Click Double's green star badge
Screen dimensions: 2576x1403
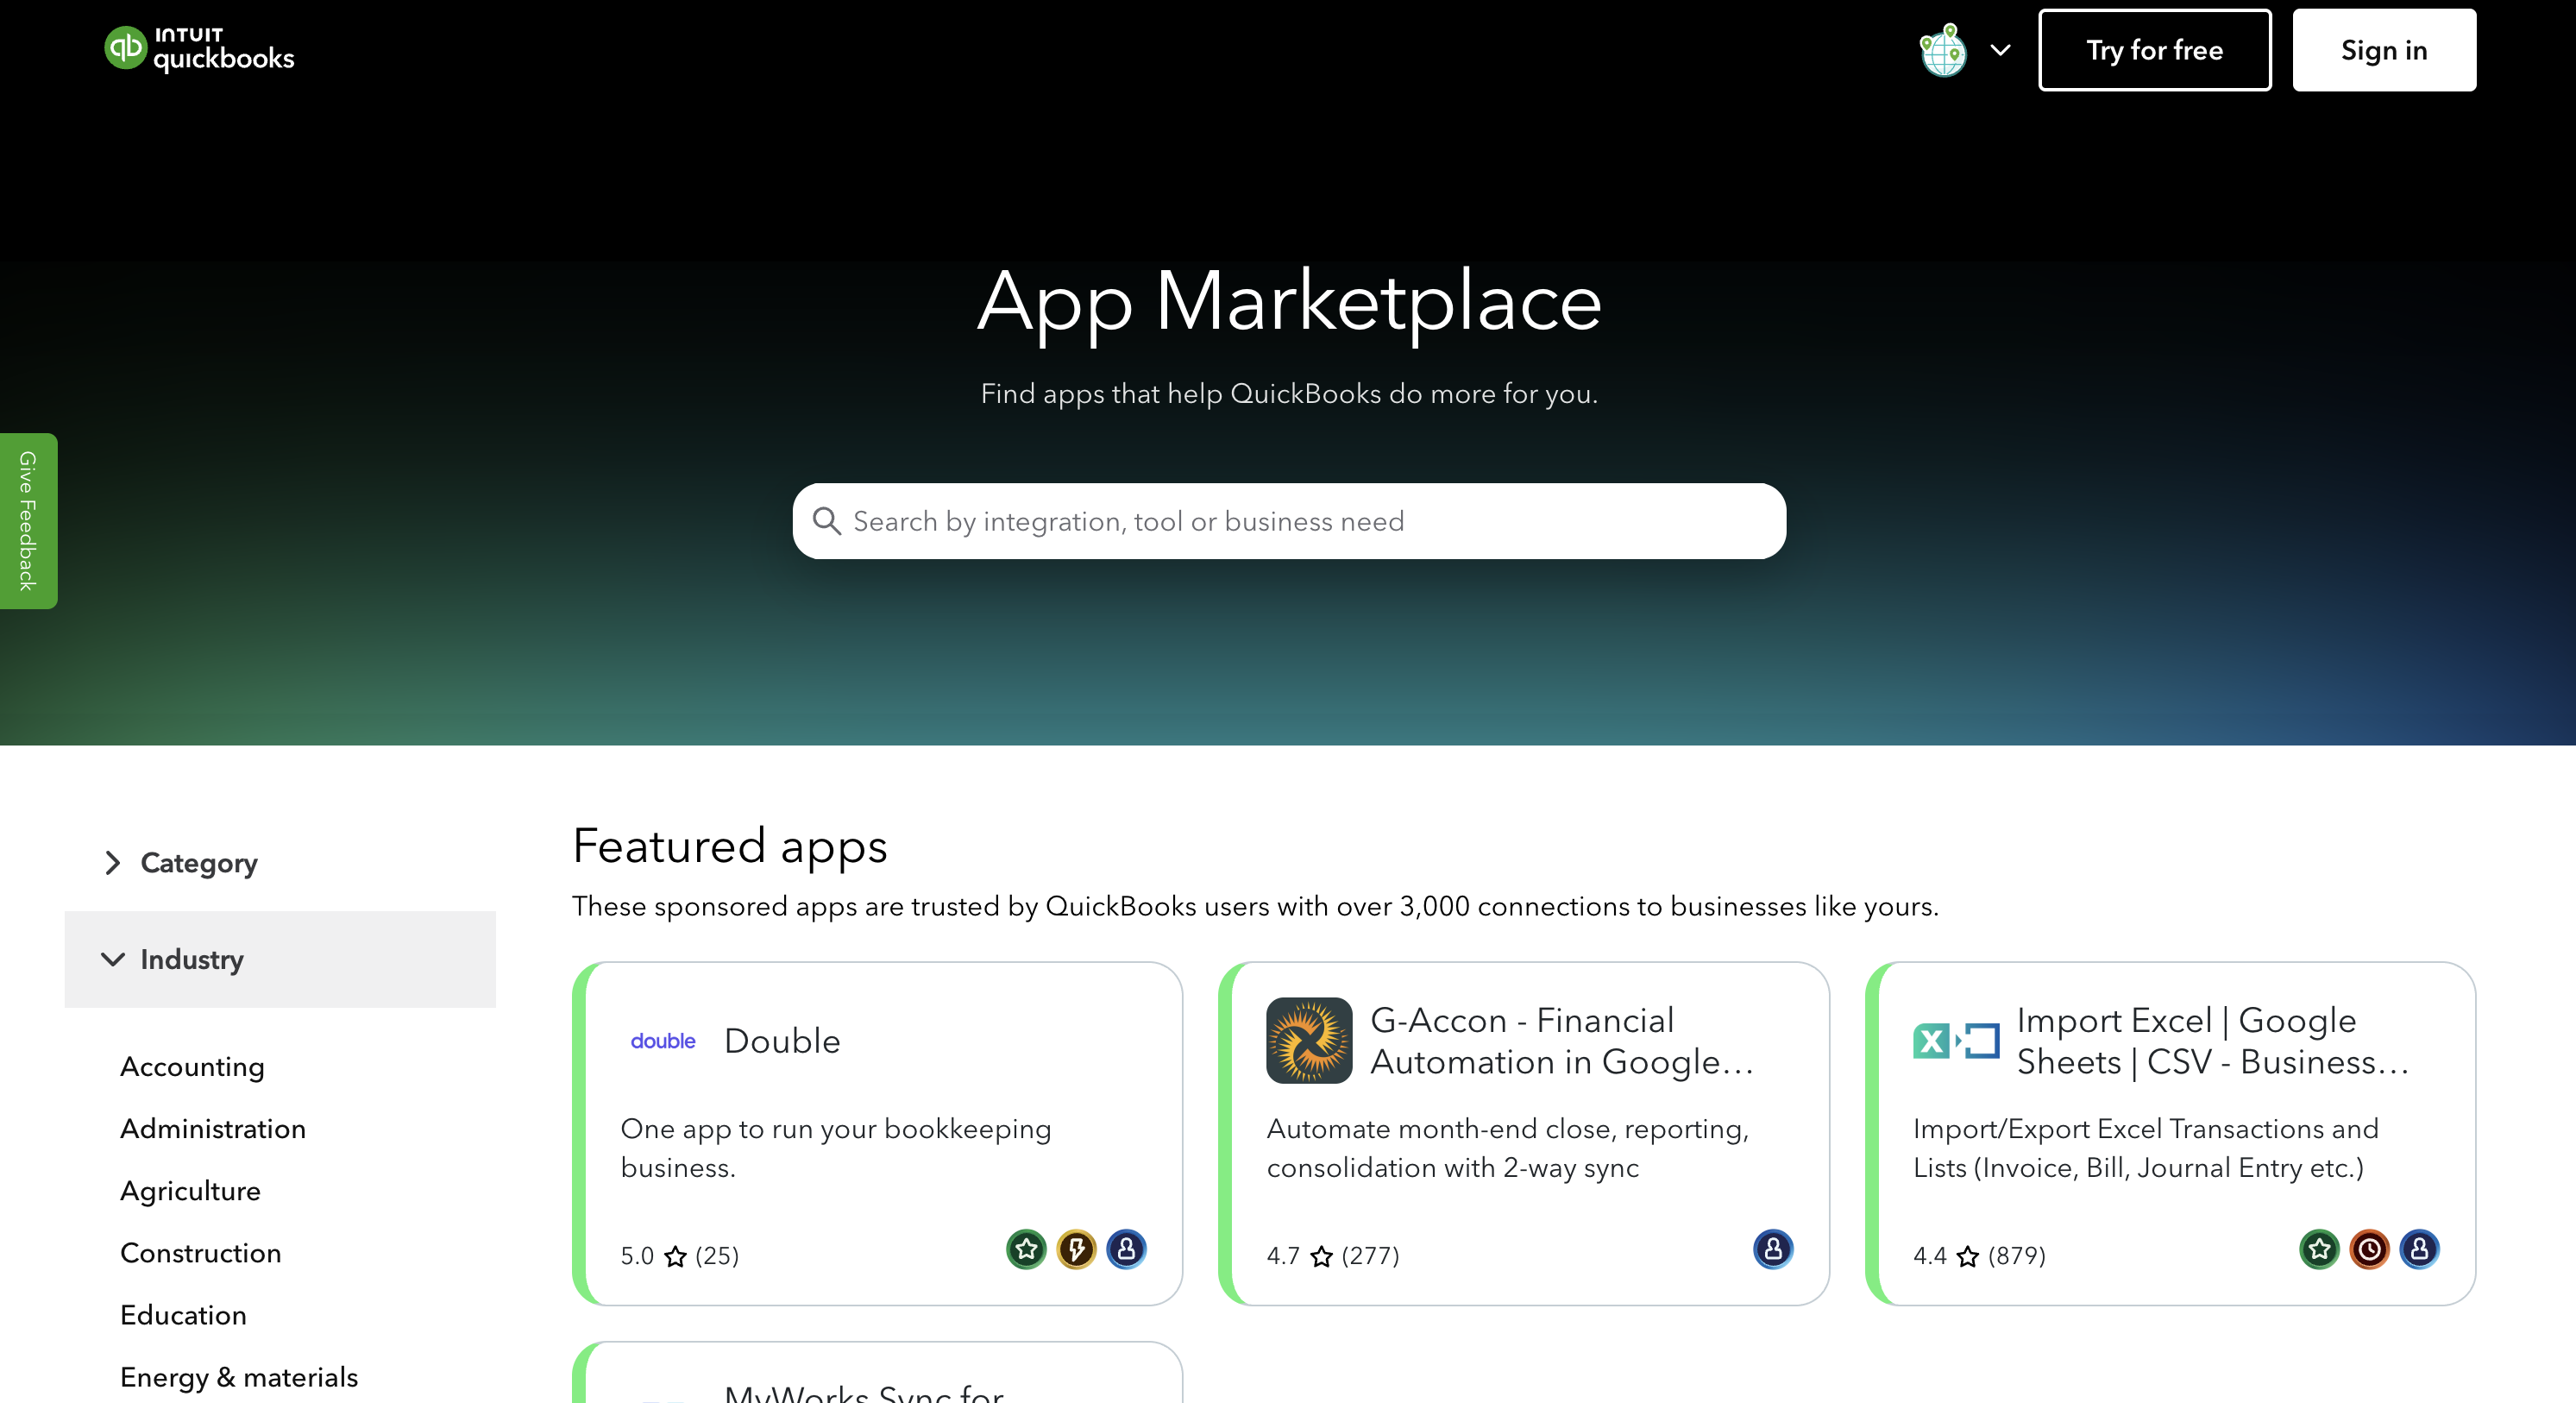(1026, 1249)
